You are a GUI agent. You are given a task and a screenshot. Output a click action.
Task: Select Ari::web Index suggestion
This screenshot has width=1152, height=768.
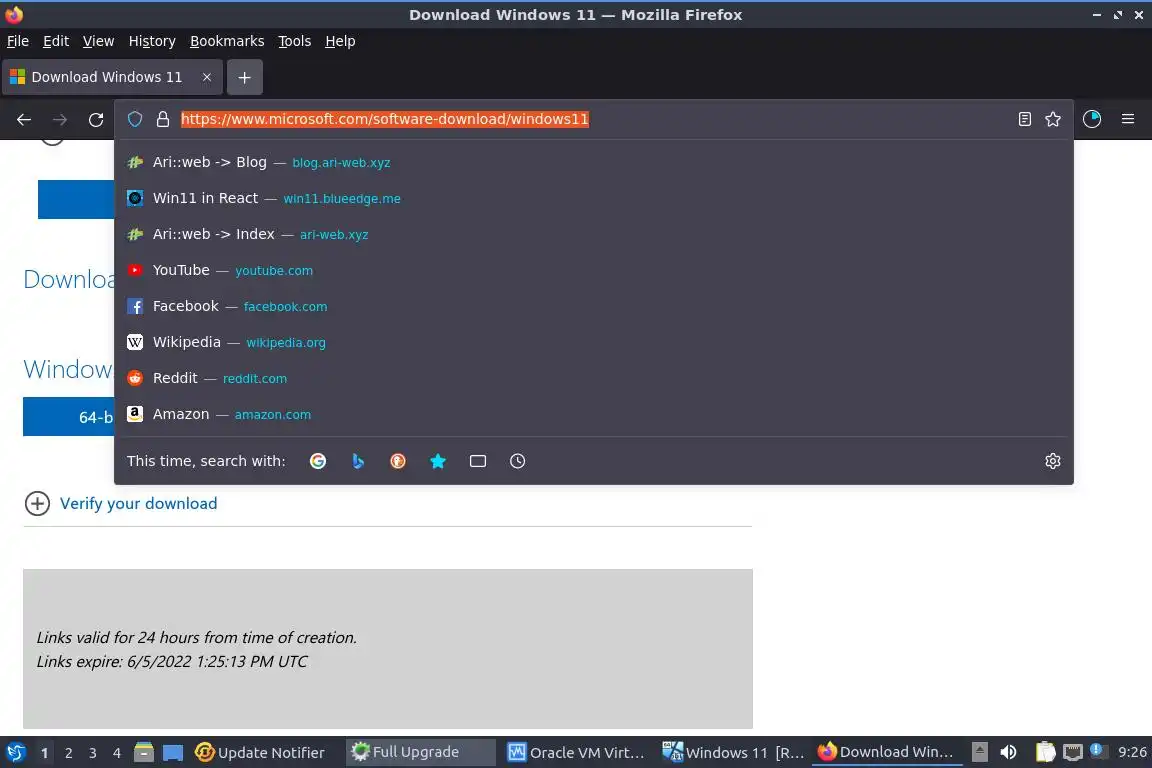(x=594, y=234)
